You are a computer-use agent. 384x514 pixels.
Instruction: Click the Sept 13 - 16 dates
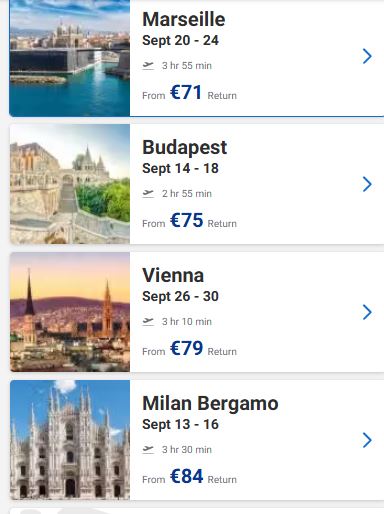180,424
